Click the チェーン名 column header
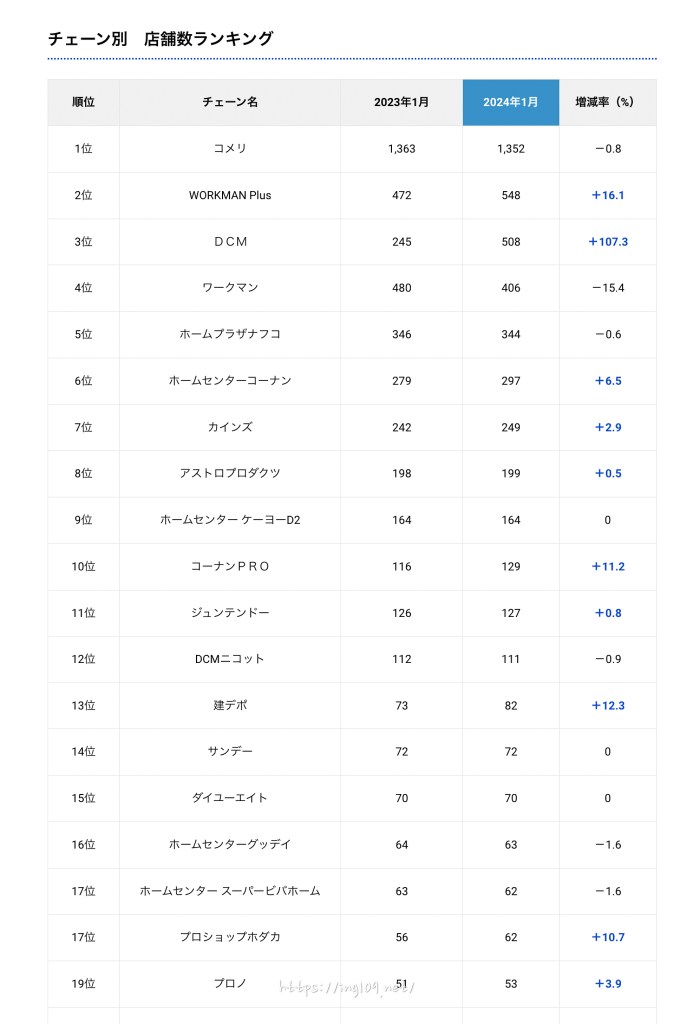 230,102
